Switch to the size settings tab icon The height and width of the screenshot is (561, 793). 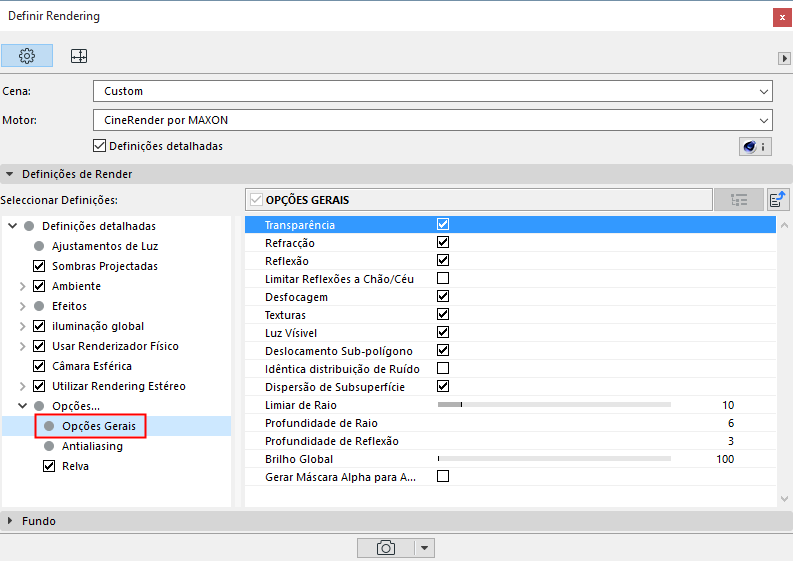(79, 56)
